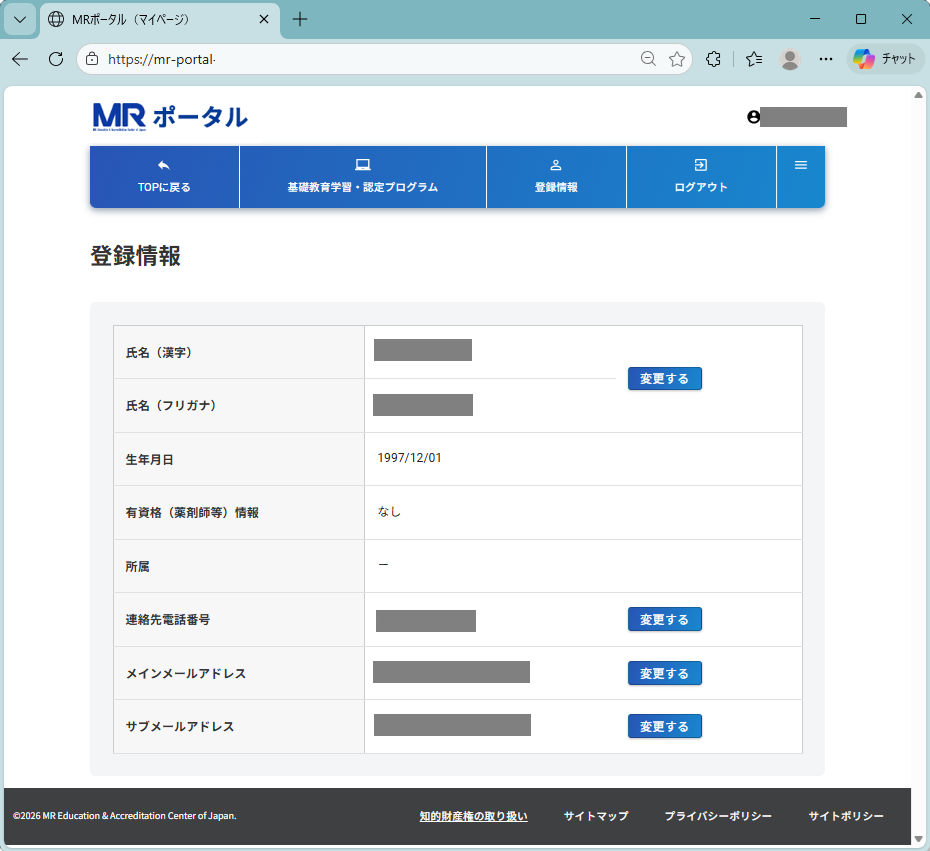Click the MR ポータル logo
The width and height of the screenshot is (930, 851).
[x=169, y=117]
